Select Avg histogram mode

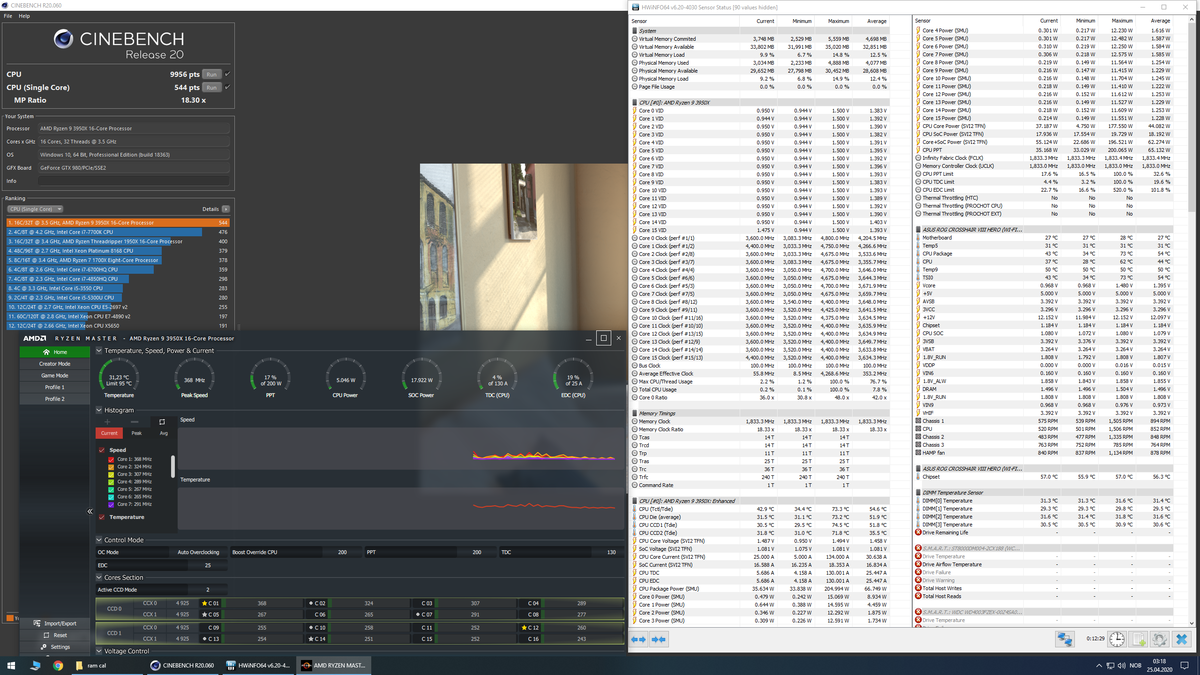pos(163,433)
